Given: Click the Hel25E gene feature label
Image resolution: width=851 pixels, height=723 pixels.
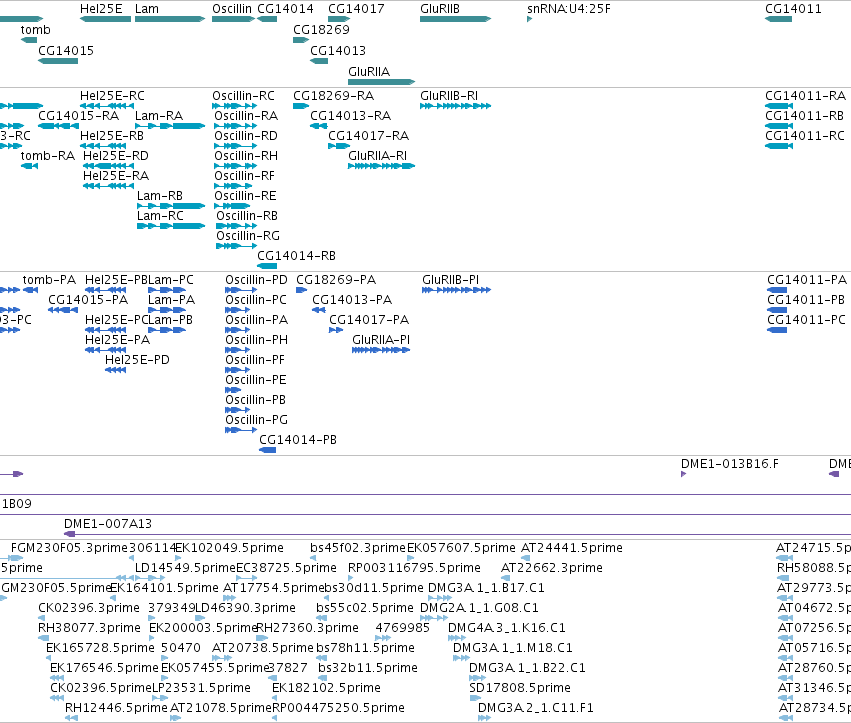Looking at the screenshot, I should [x=101, y=9].
